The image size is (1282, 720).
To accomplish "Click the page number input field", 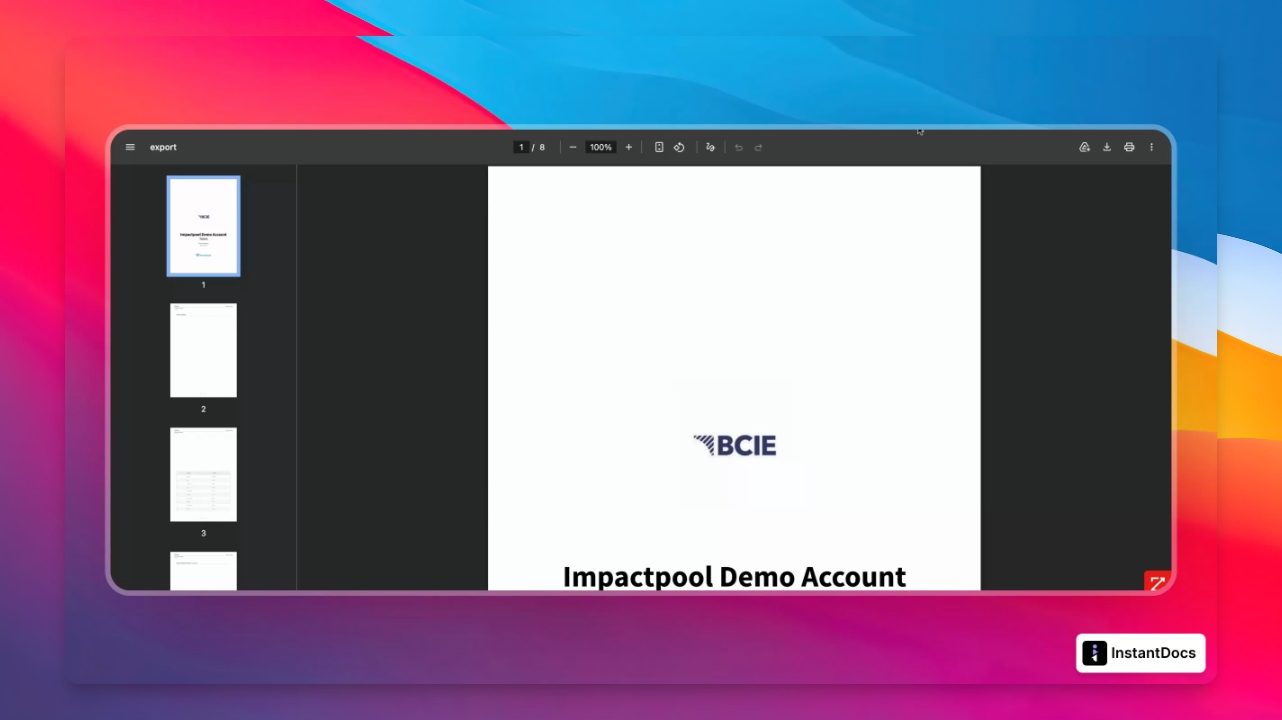I will (521, 147).
